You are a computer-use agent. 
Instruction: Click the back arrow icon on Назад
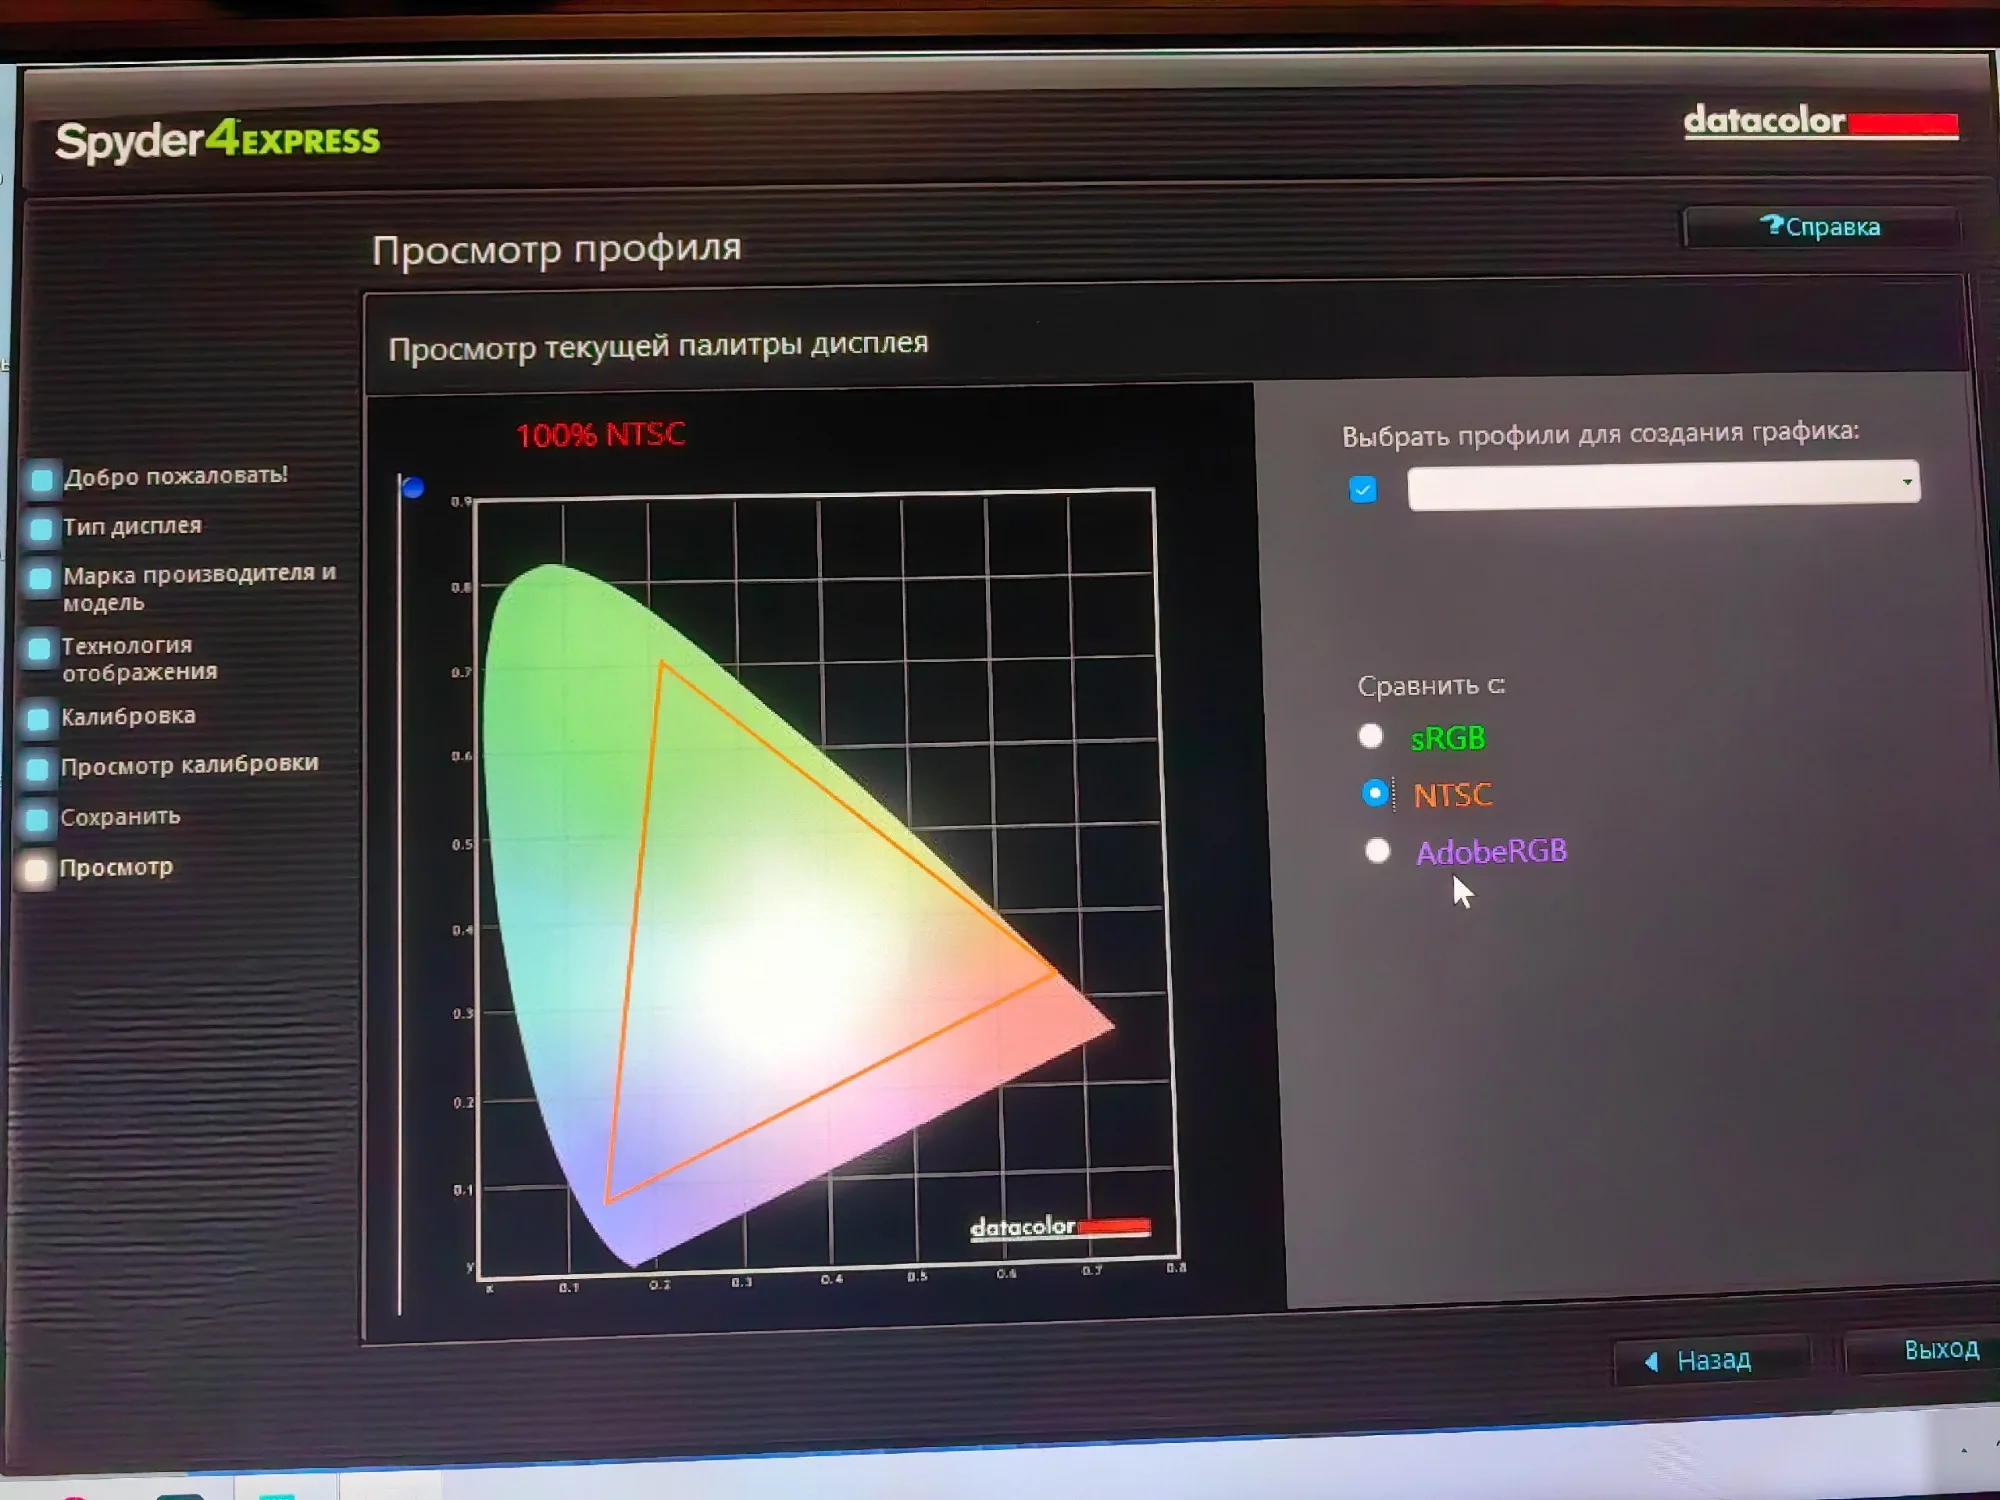click(1652, 1361)
